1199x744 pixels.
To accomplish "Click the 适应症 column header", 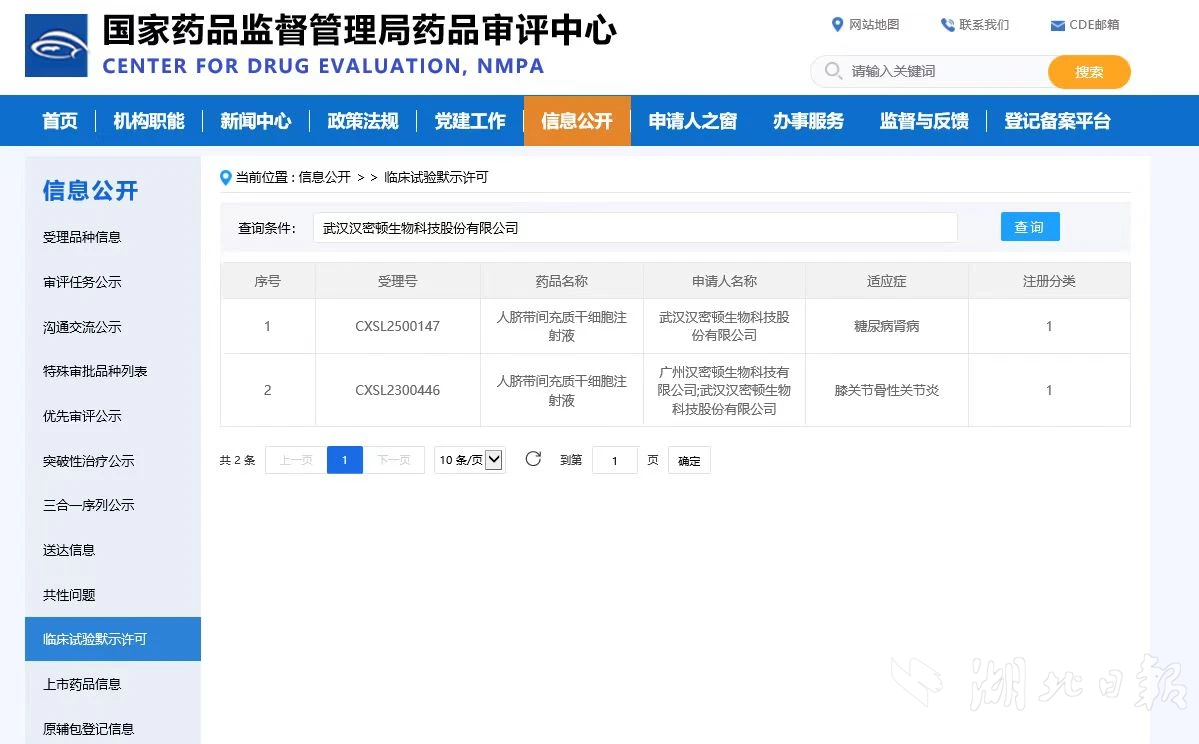I will [887, 281].
